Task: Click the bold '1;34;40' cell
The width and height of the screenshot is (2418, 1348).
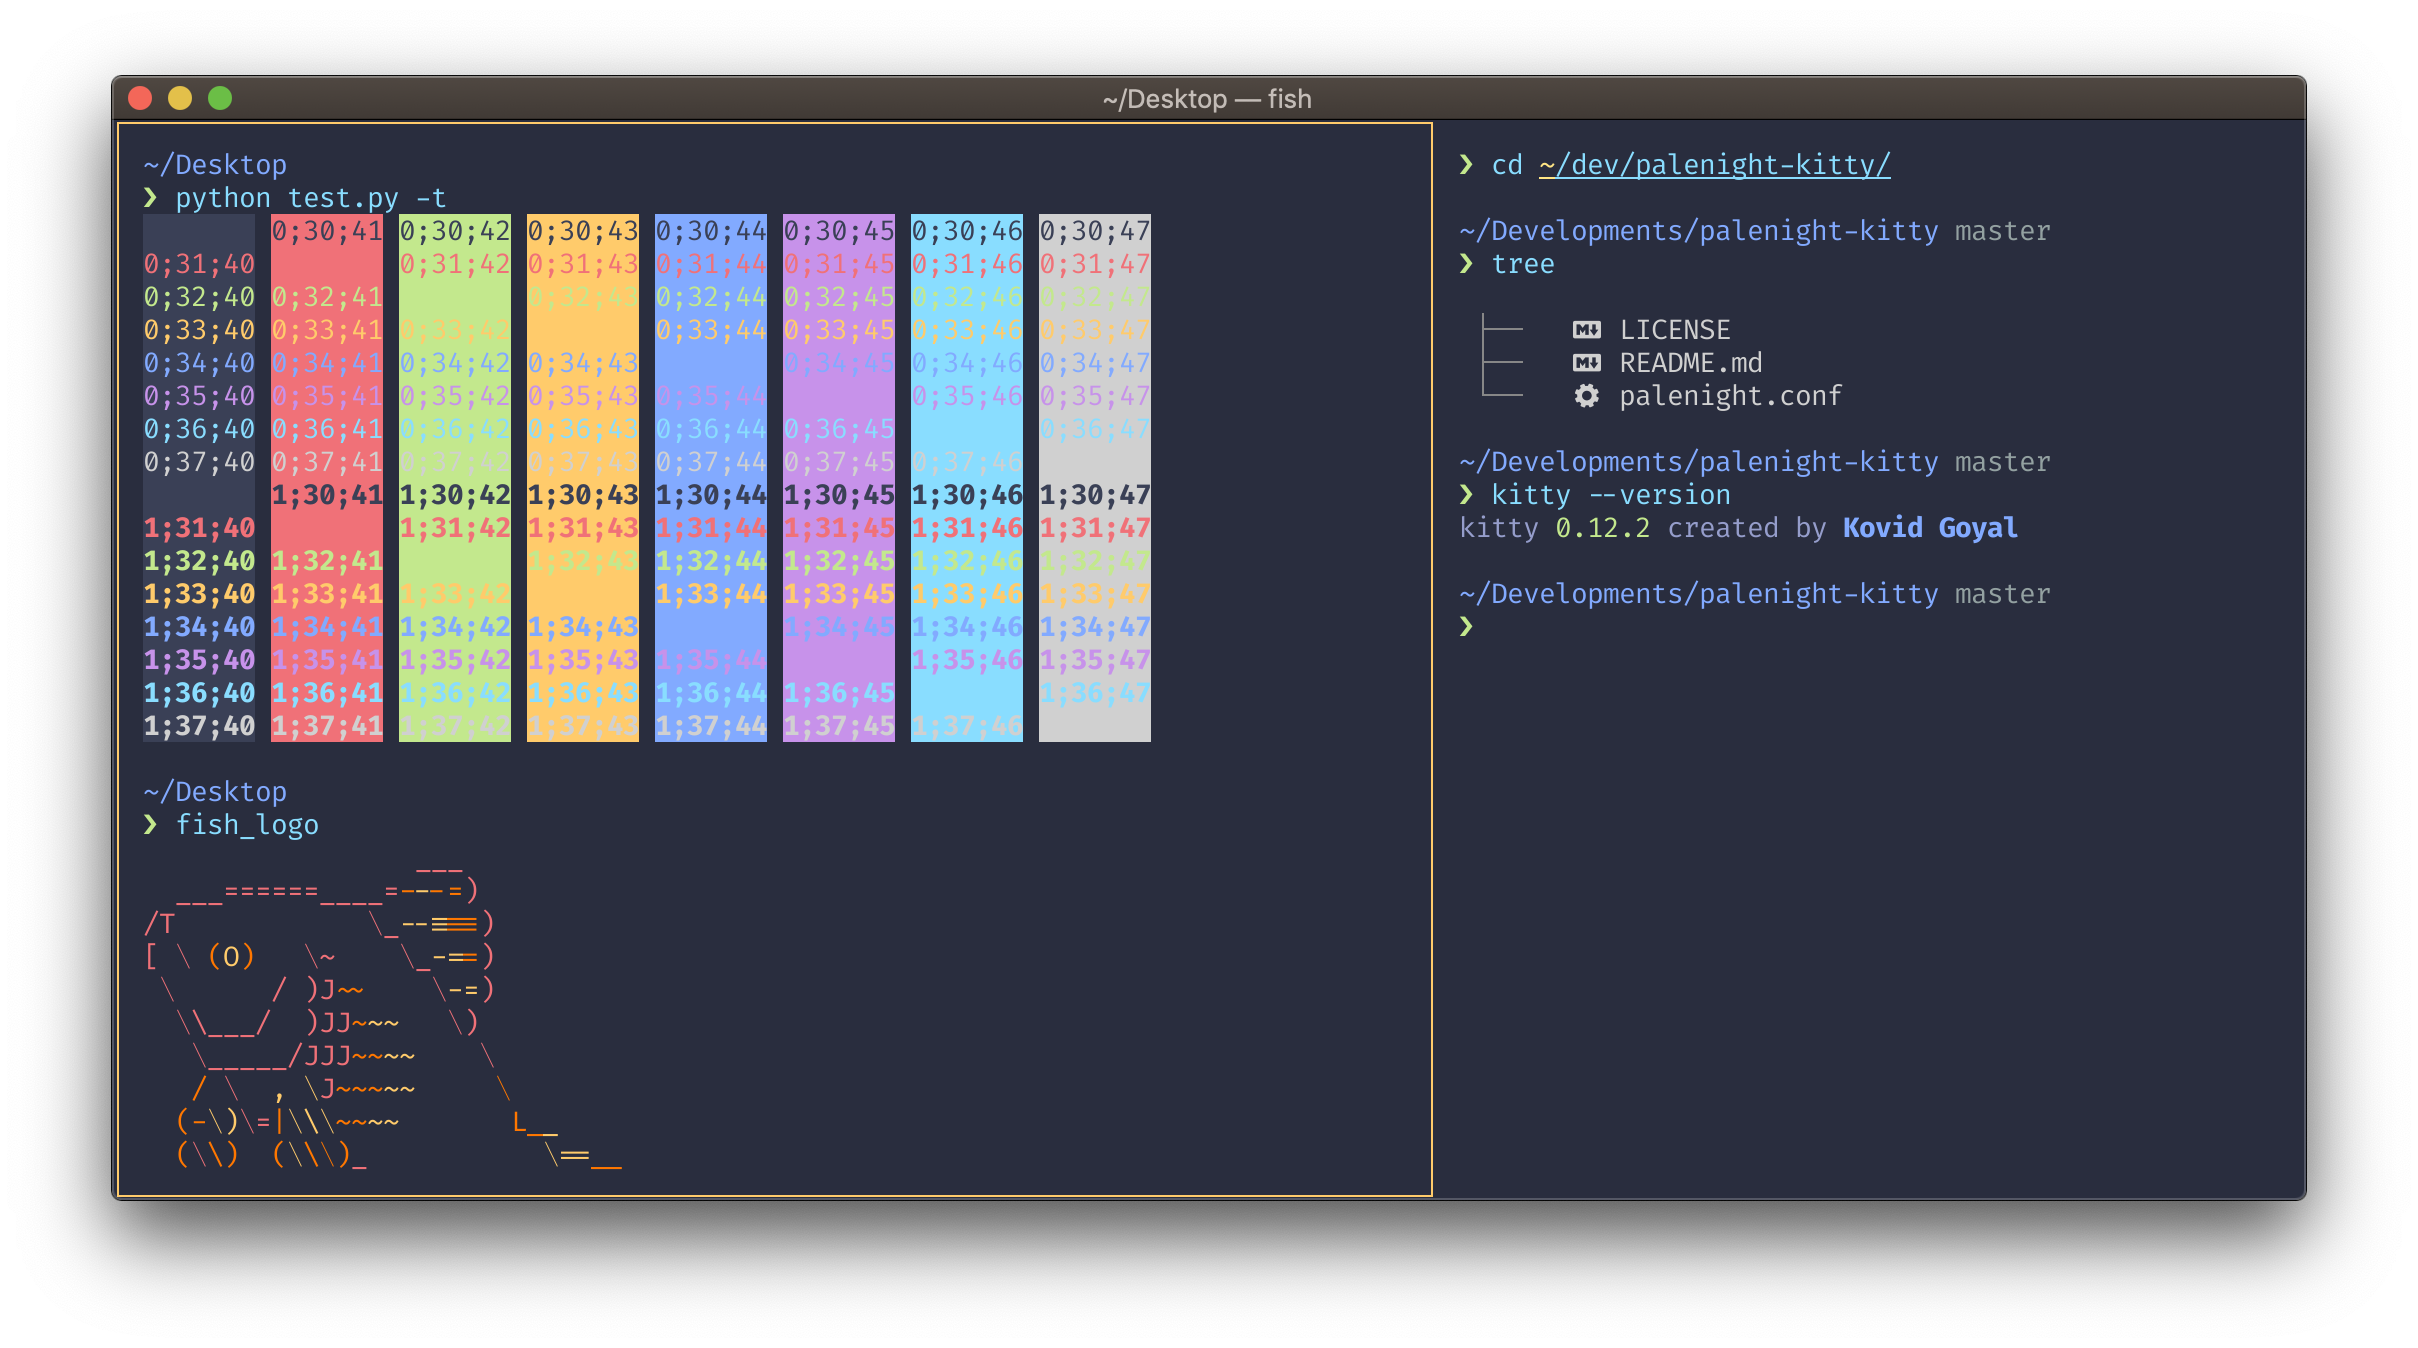Action: pyautogui.click(x=199, y=627)
